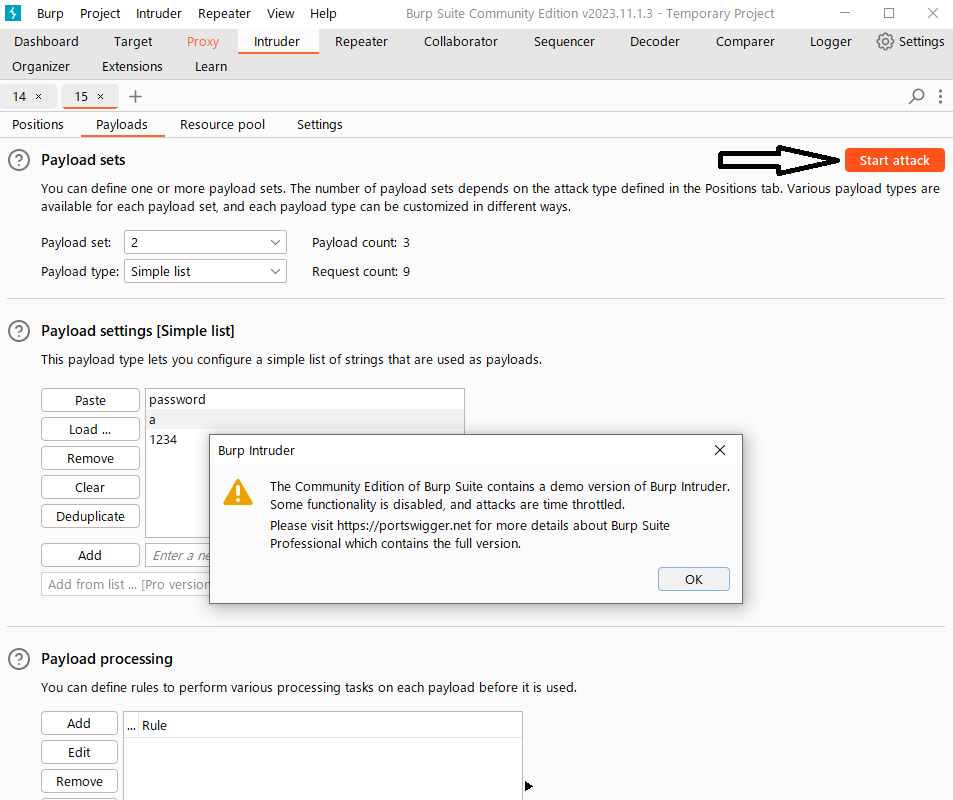The width and height of the screenshot is (953, 800).
Task: Click the Burp Suite logo icon
Action: pyautogui.click(x=13, y=13)
